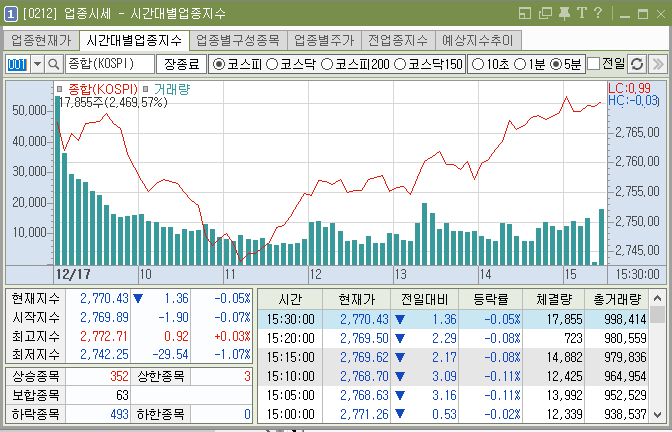Open the sector code dropdown arrow
Image resolution: width=672 pixels, height=432 pixels.
point(38,64)
